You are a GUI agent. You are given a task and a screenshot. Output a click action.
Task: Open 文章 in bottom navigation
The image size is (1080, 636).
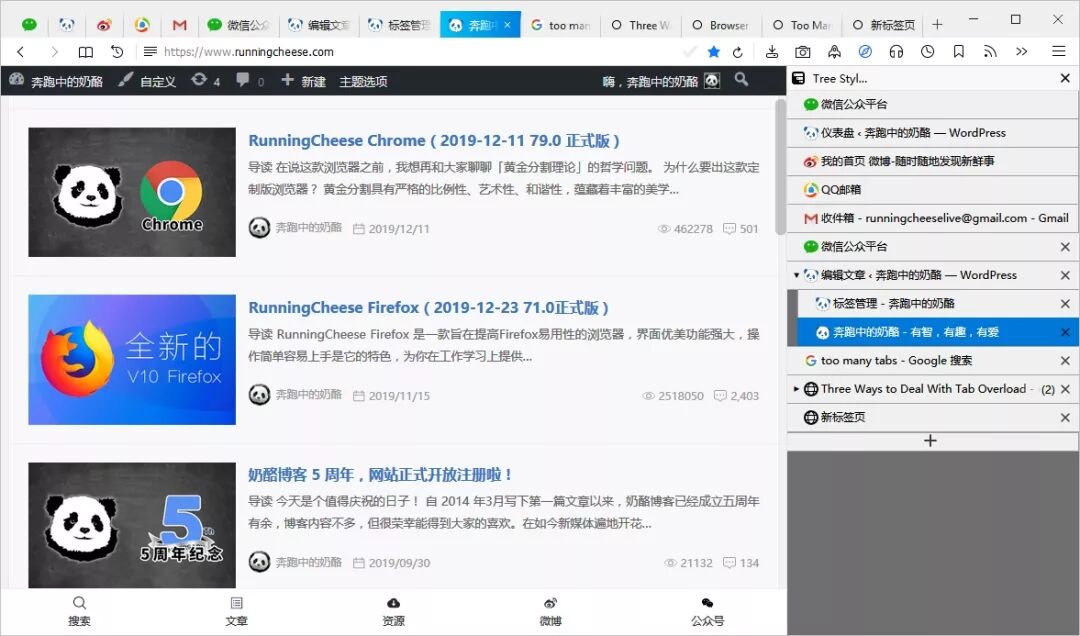coord(236,611)
